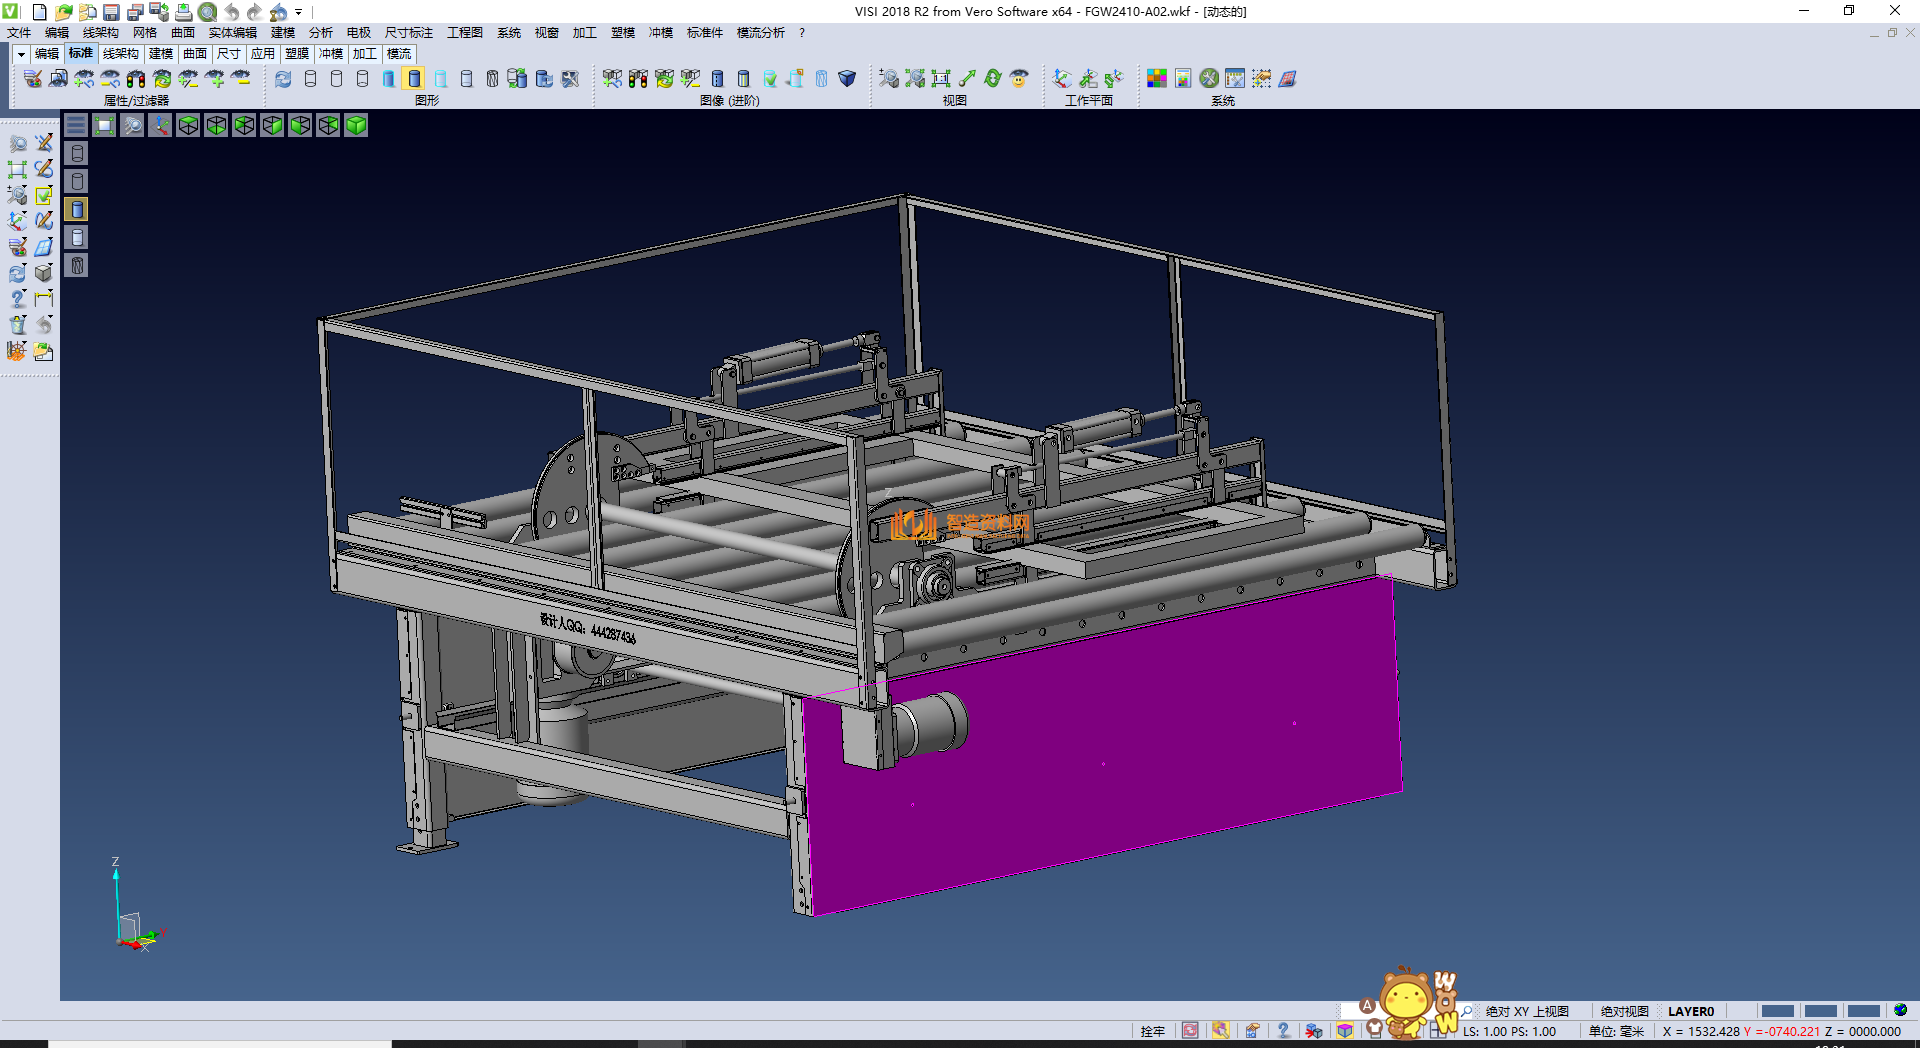This screenshot has width=1920, height=1048.
Task: Click the smiley eye view icon
Action: (1019, 79)
